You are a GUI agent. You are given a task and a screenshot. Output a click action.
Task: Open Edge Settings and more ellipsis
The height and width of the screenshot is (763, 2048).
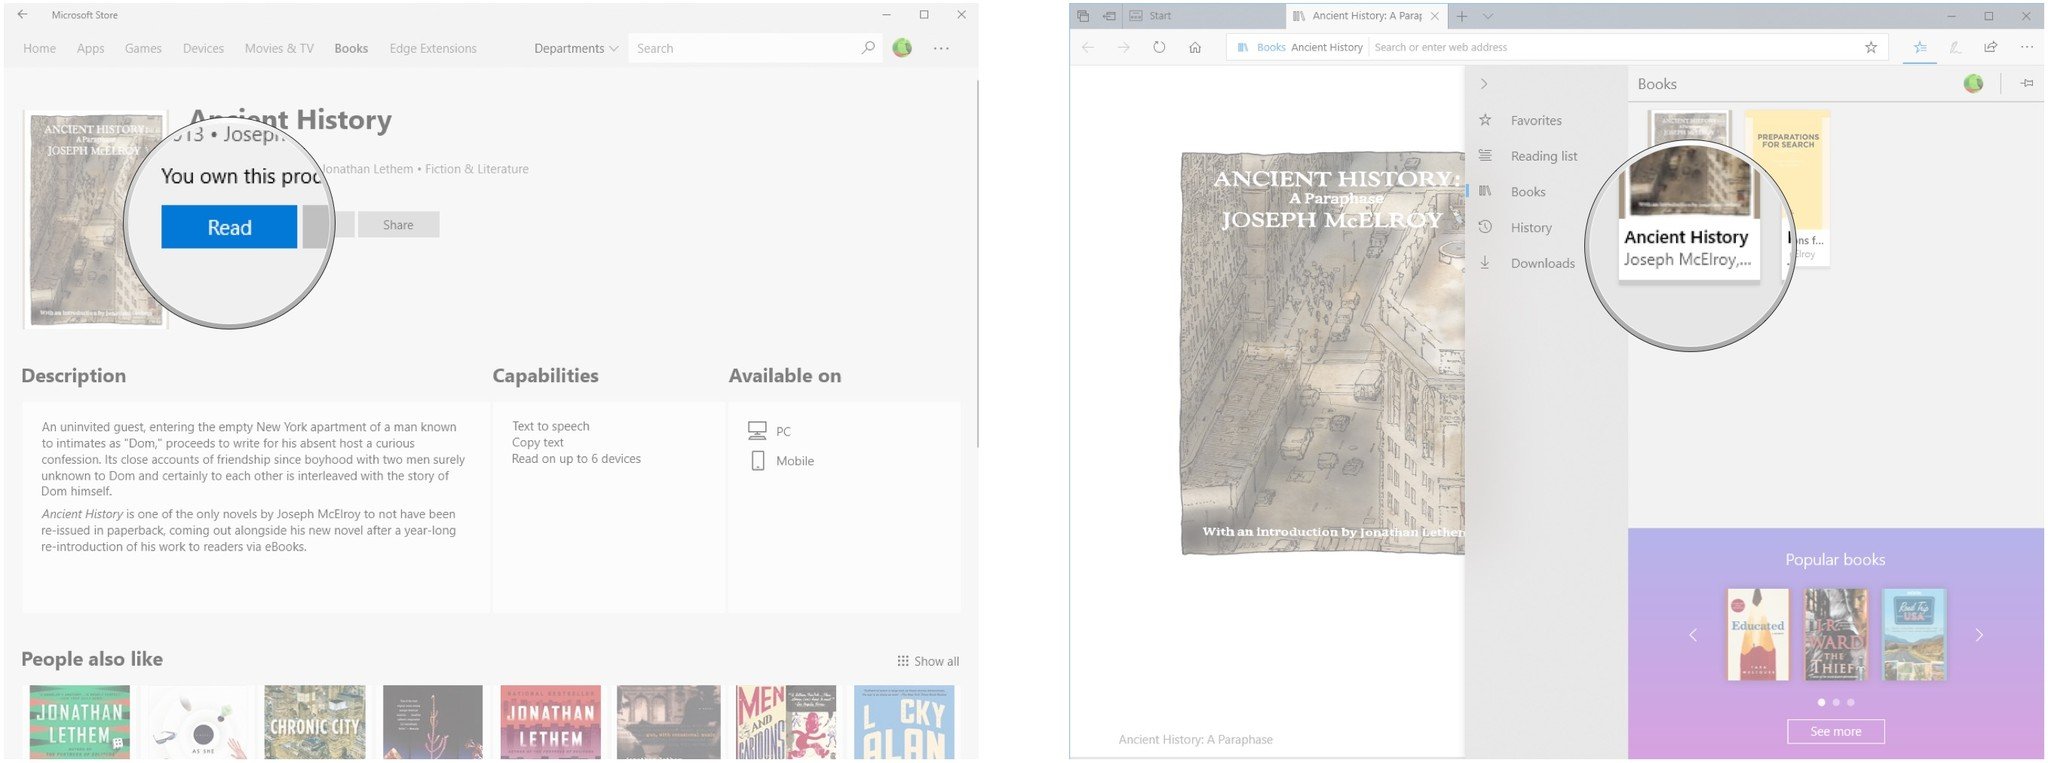click(x=2027, y=47)
